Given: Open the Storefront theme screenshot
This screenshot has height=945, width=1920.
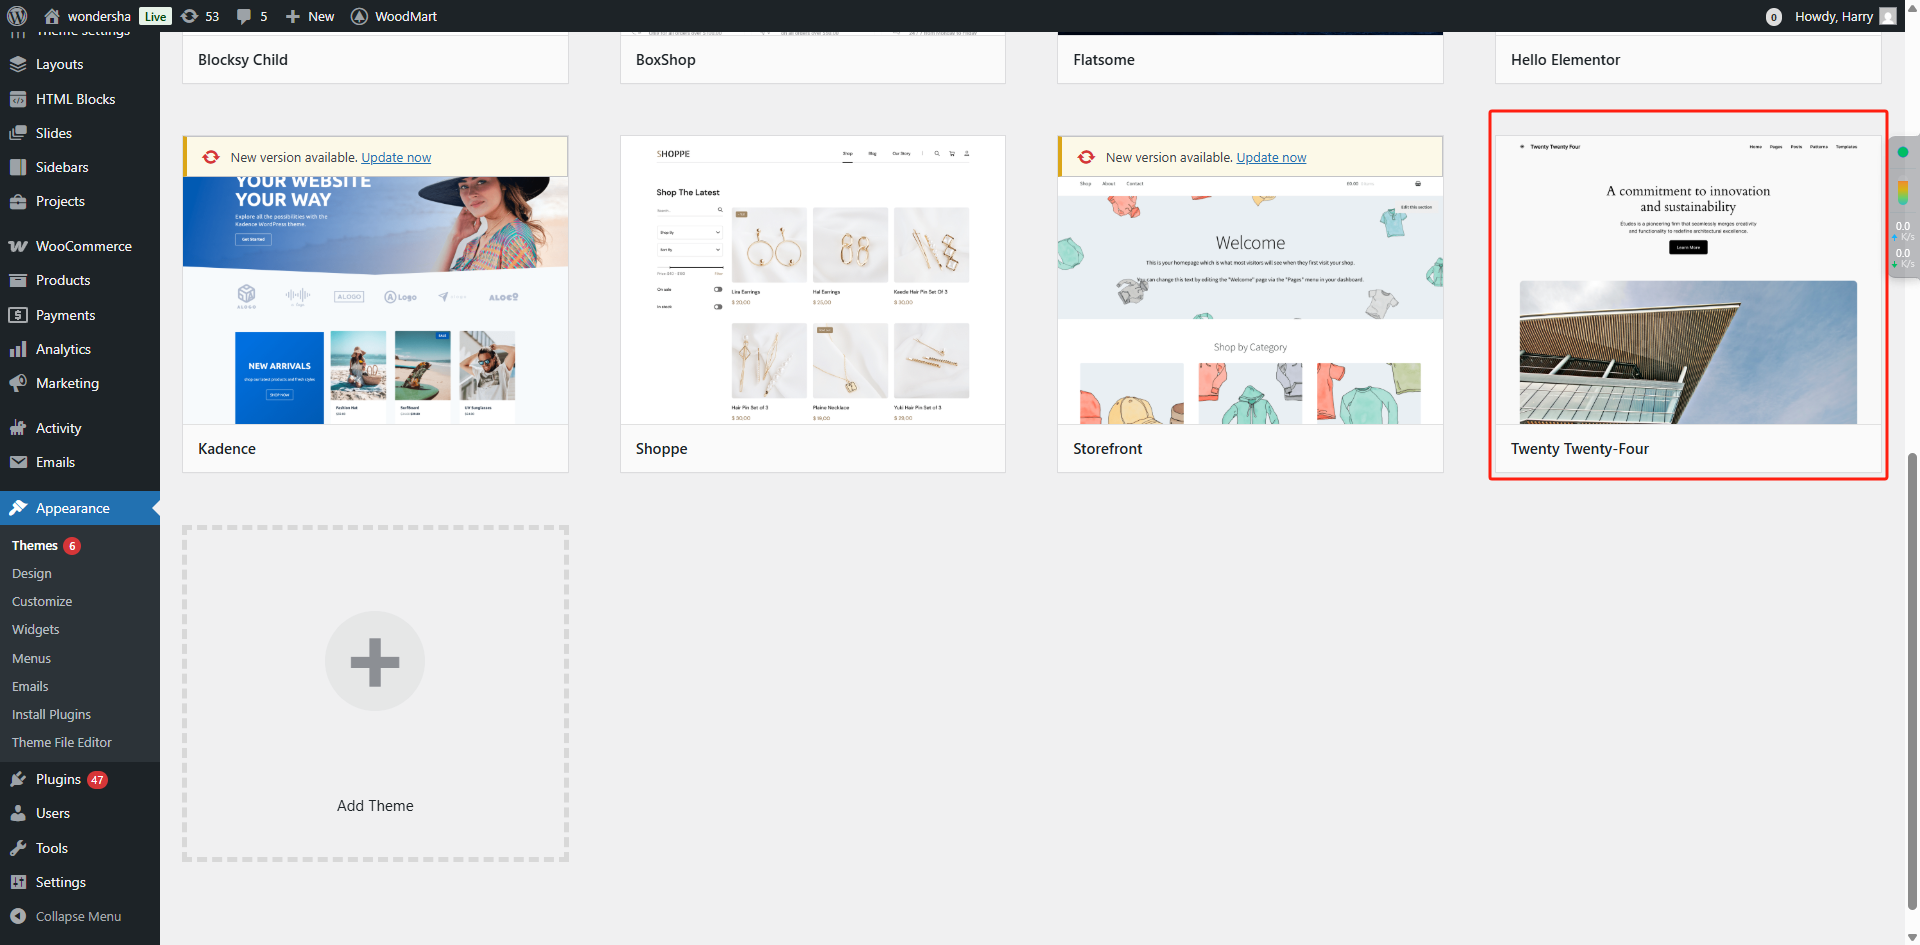Looking at the screenshot, I should pyautogui.click(x=1250, y=300).
